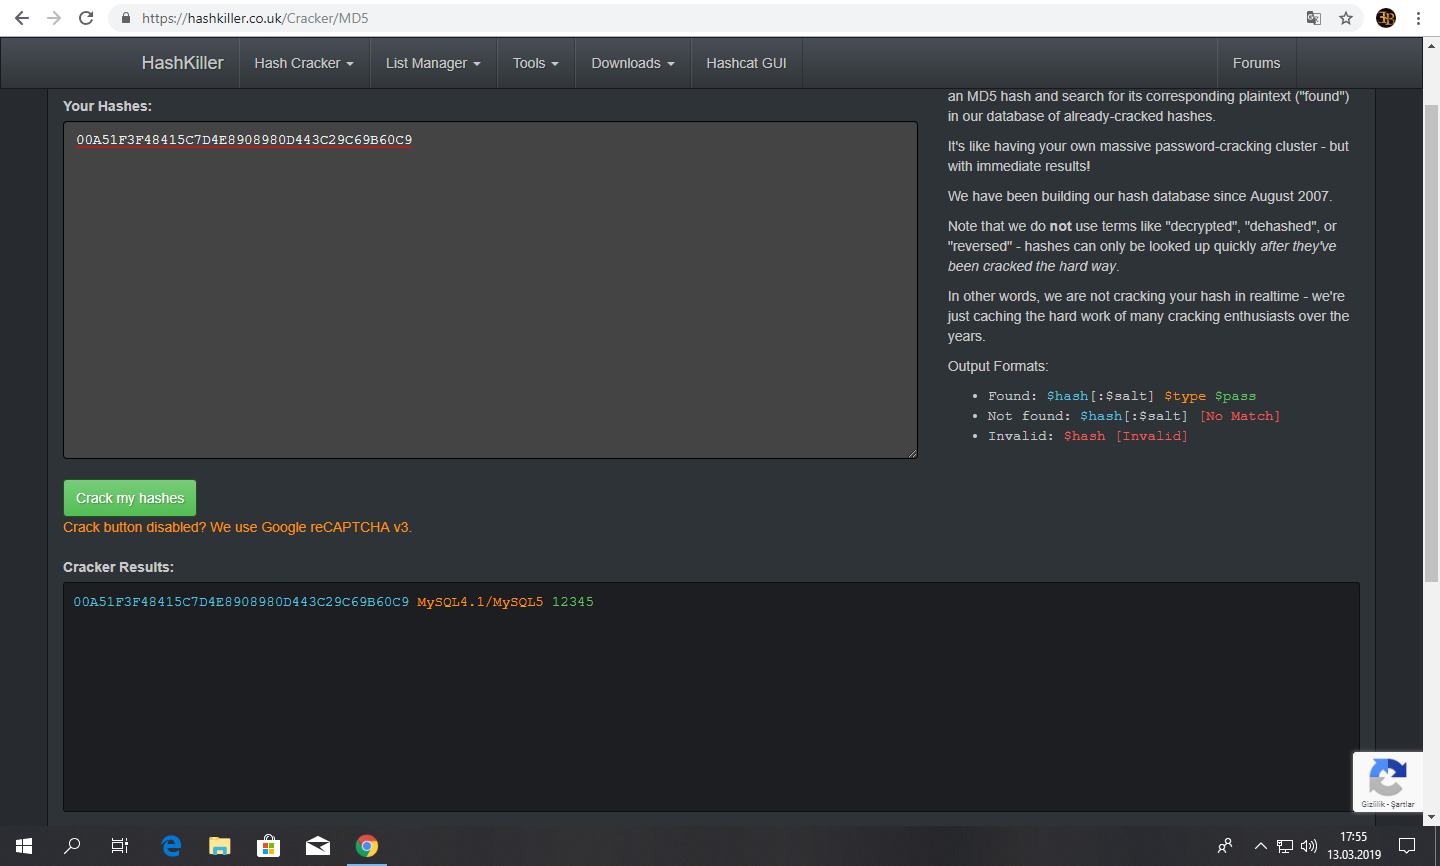
Task: Expand the Hash Cracker dropdown menu
Action: (304, 63)
